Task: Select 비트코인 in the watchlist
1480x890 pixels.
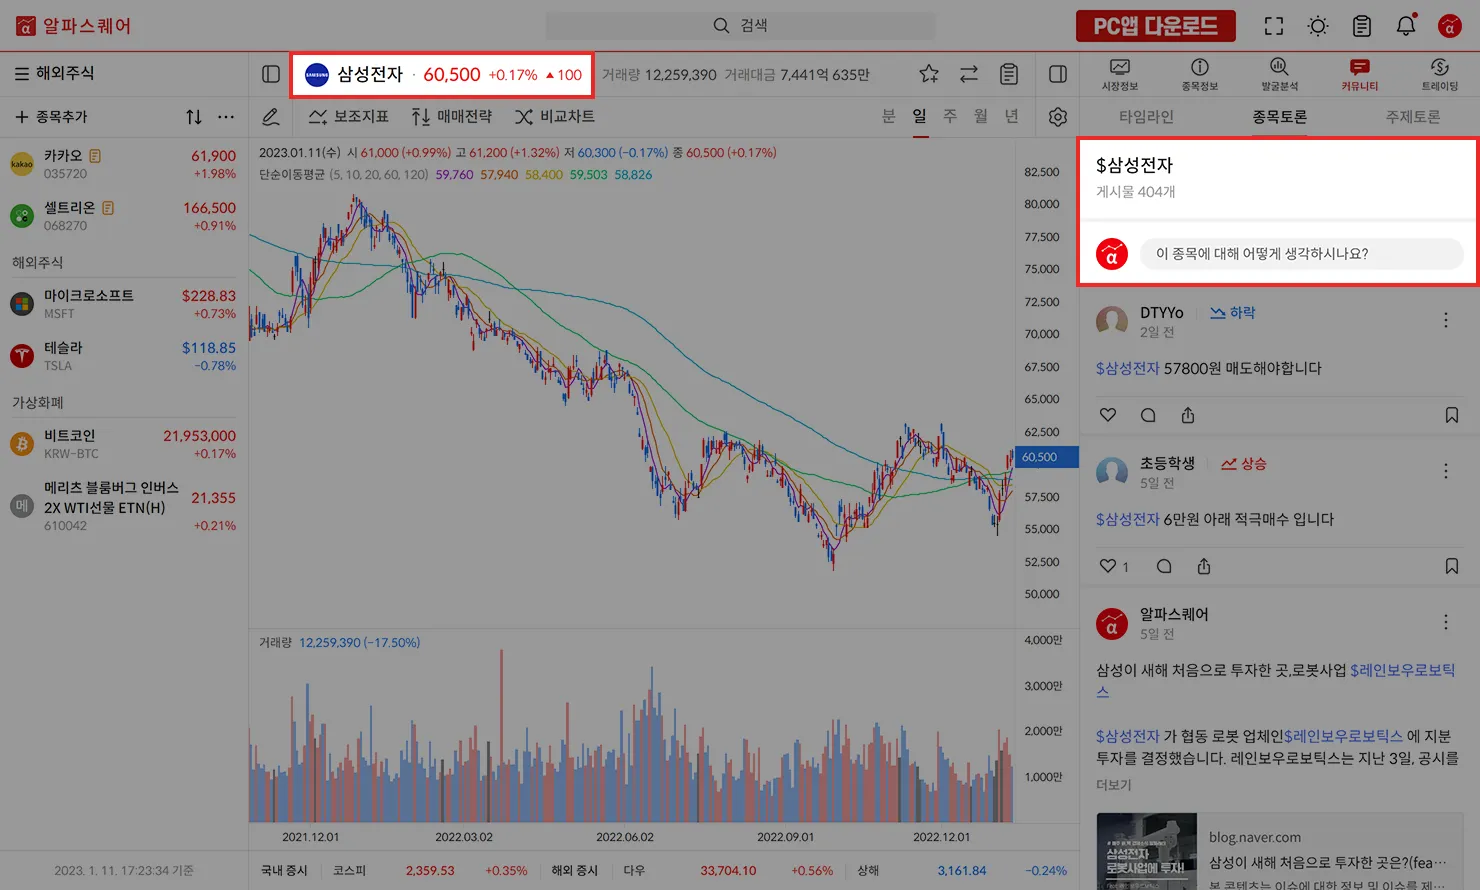Action: tap(124, 444)
